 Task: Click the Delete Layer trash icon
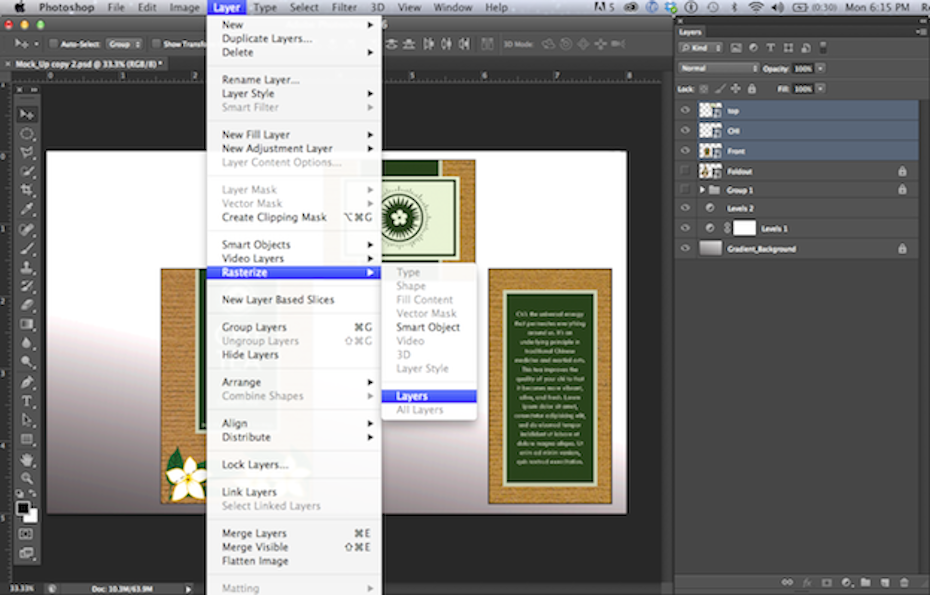pos(904,581)
